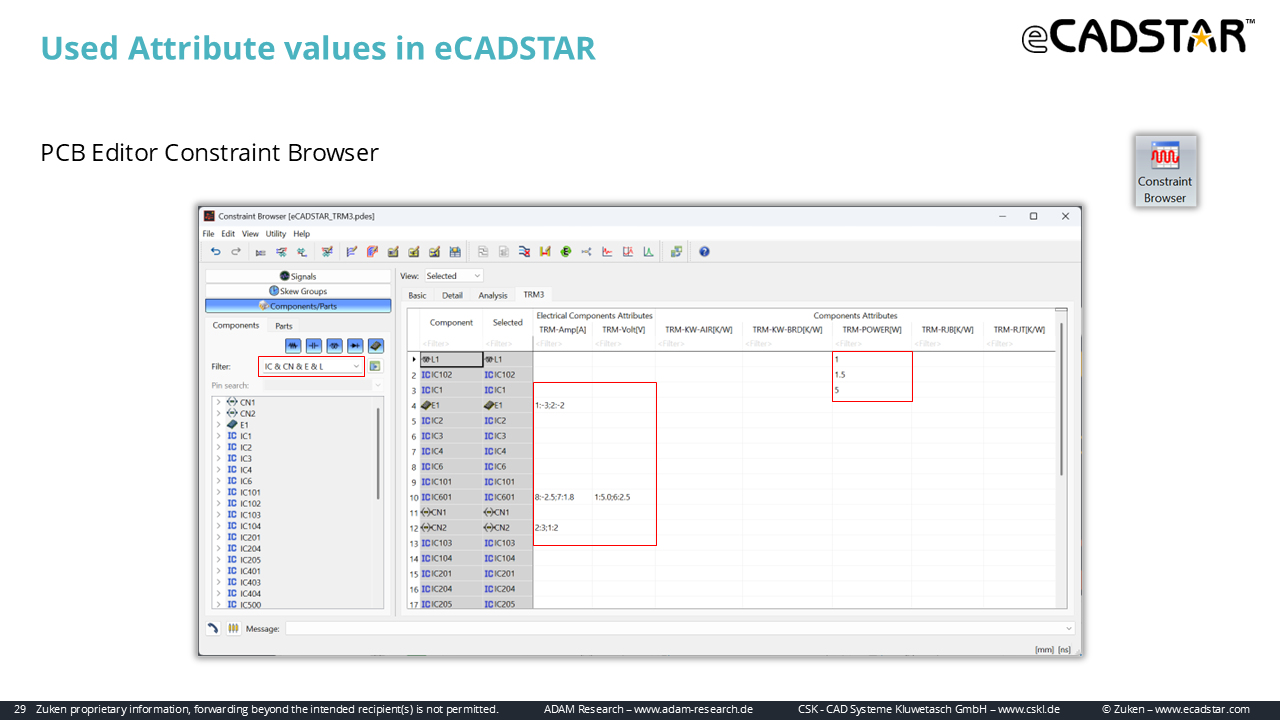
Task: Select TRM-Volt cell value 1:5.0;6:2.5
Action: 612,497
